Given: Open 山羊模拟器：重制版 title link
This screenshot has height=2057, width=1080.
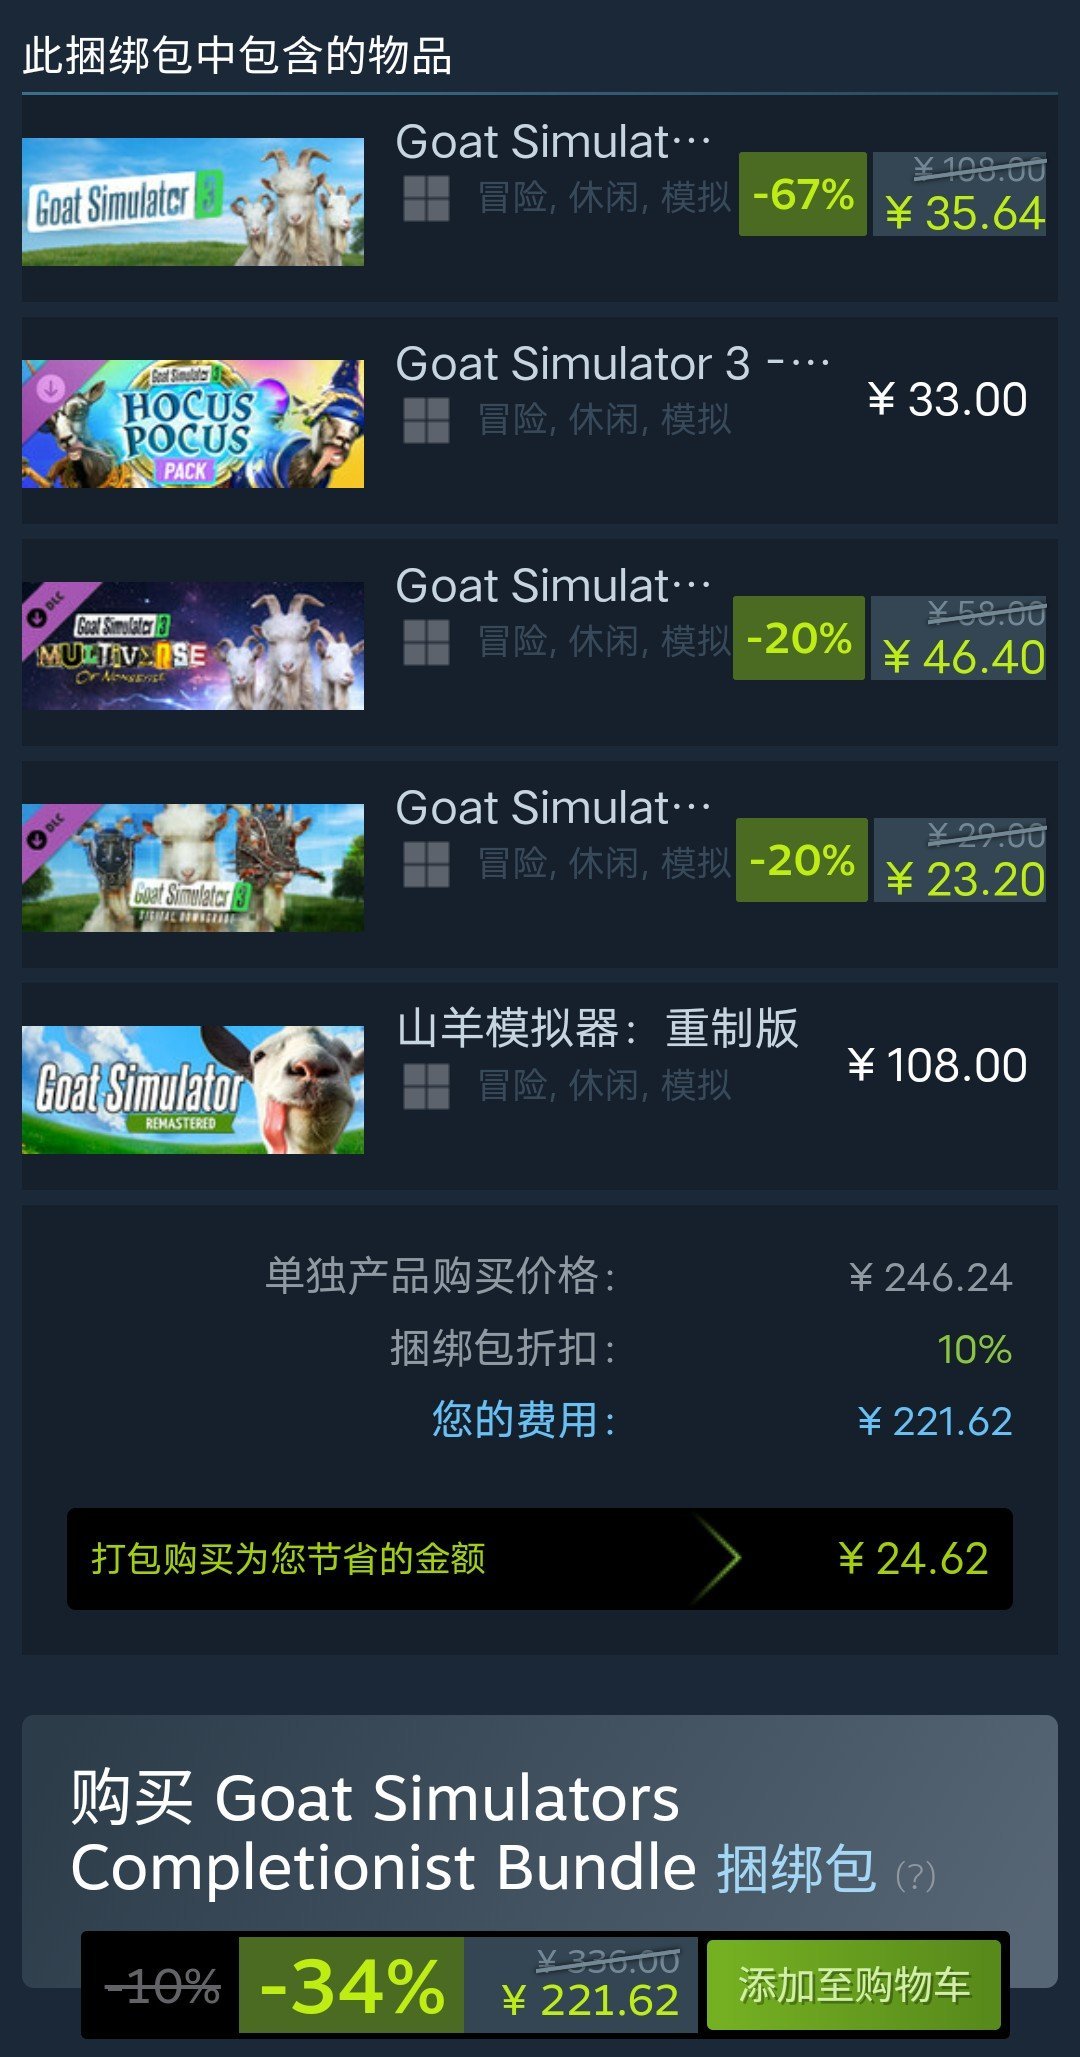Looking at the screenshot, I should tap(598, 1028).
